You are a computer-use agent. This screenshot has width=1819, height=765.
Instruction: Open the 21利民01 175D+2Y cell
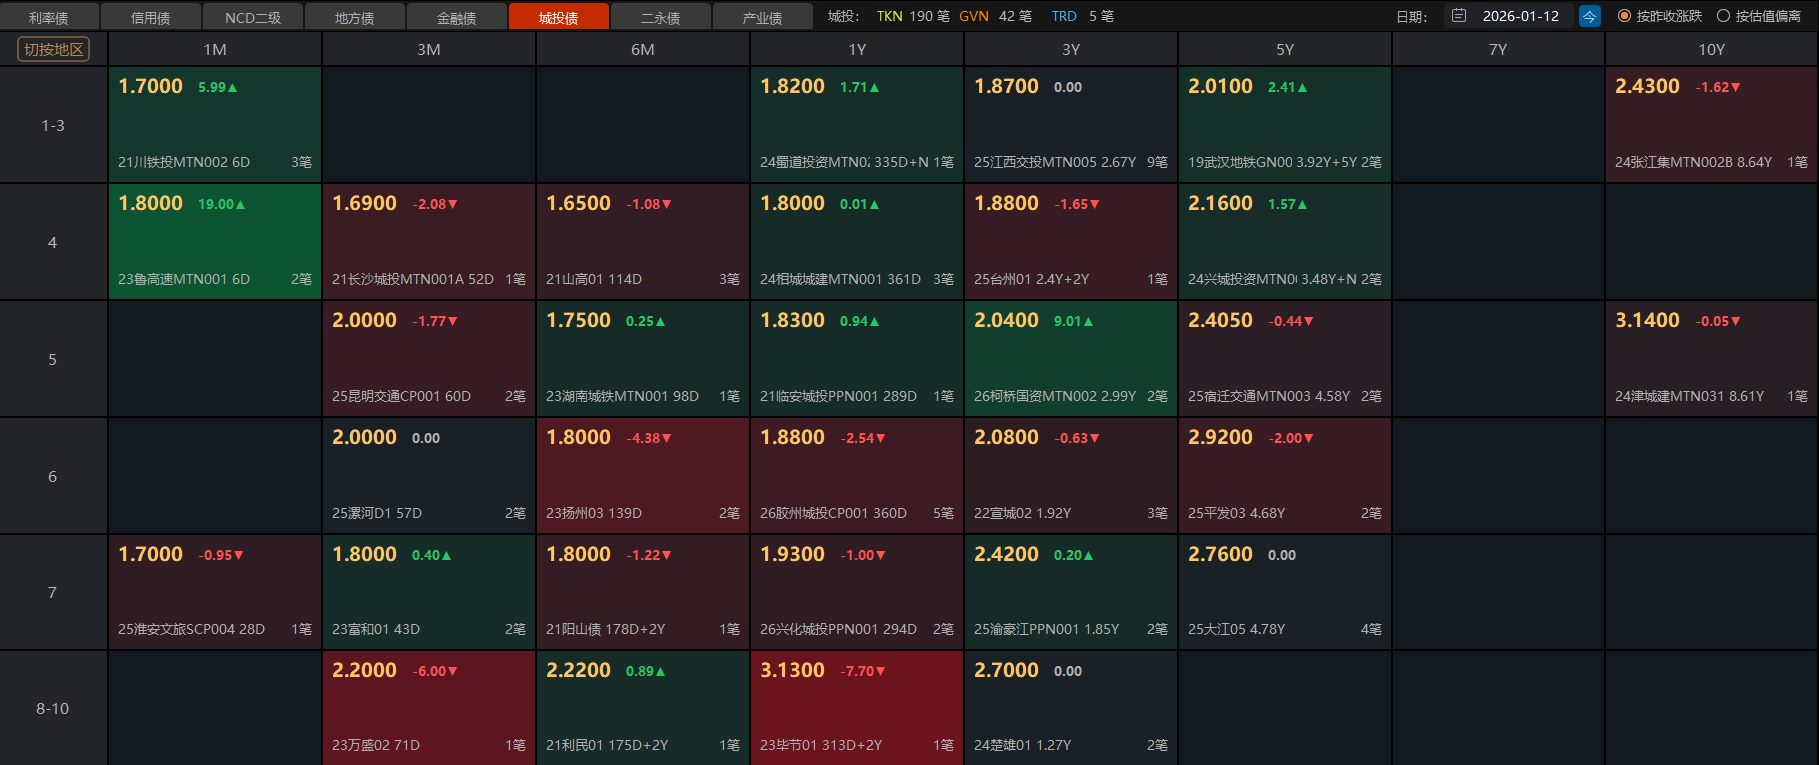643,708
